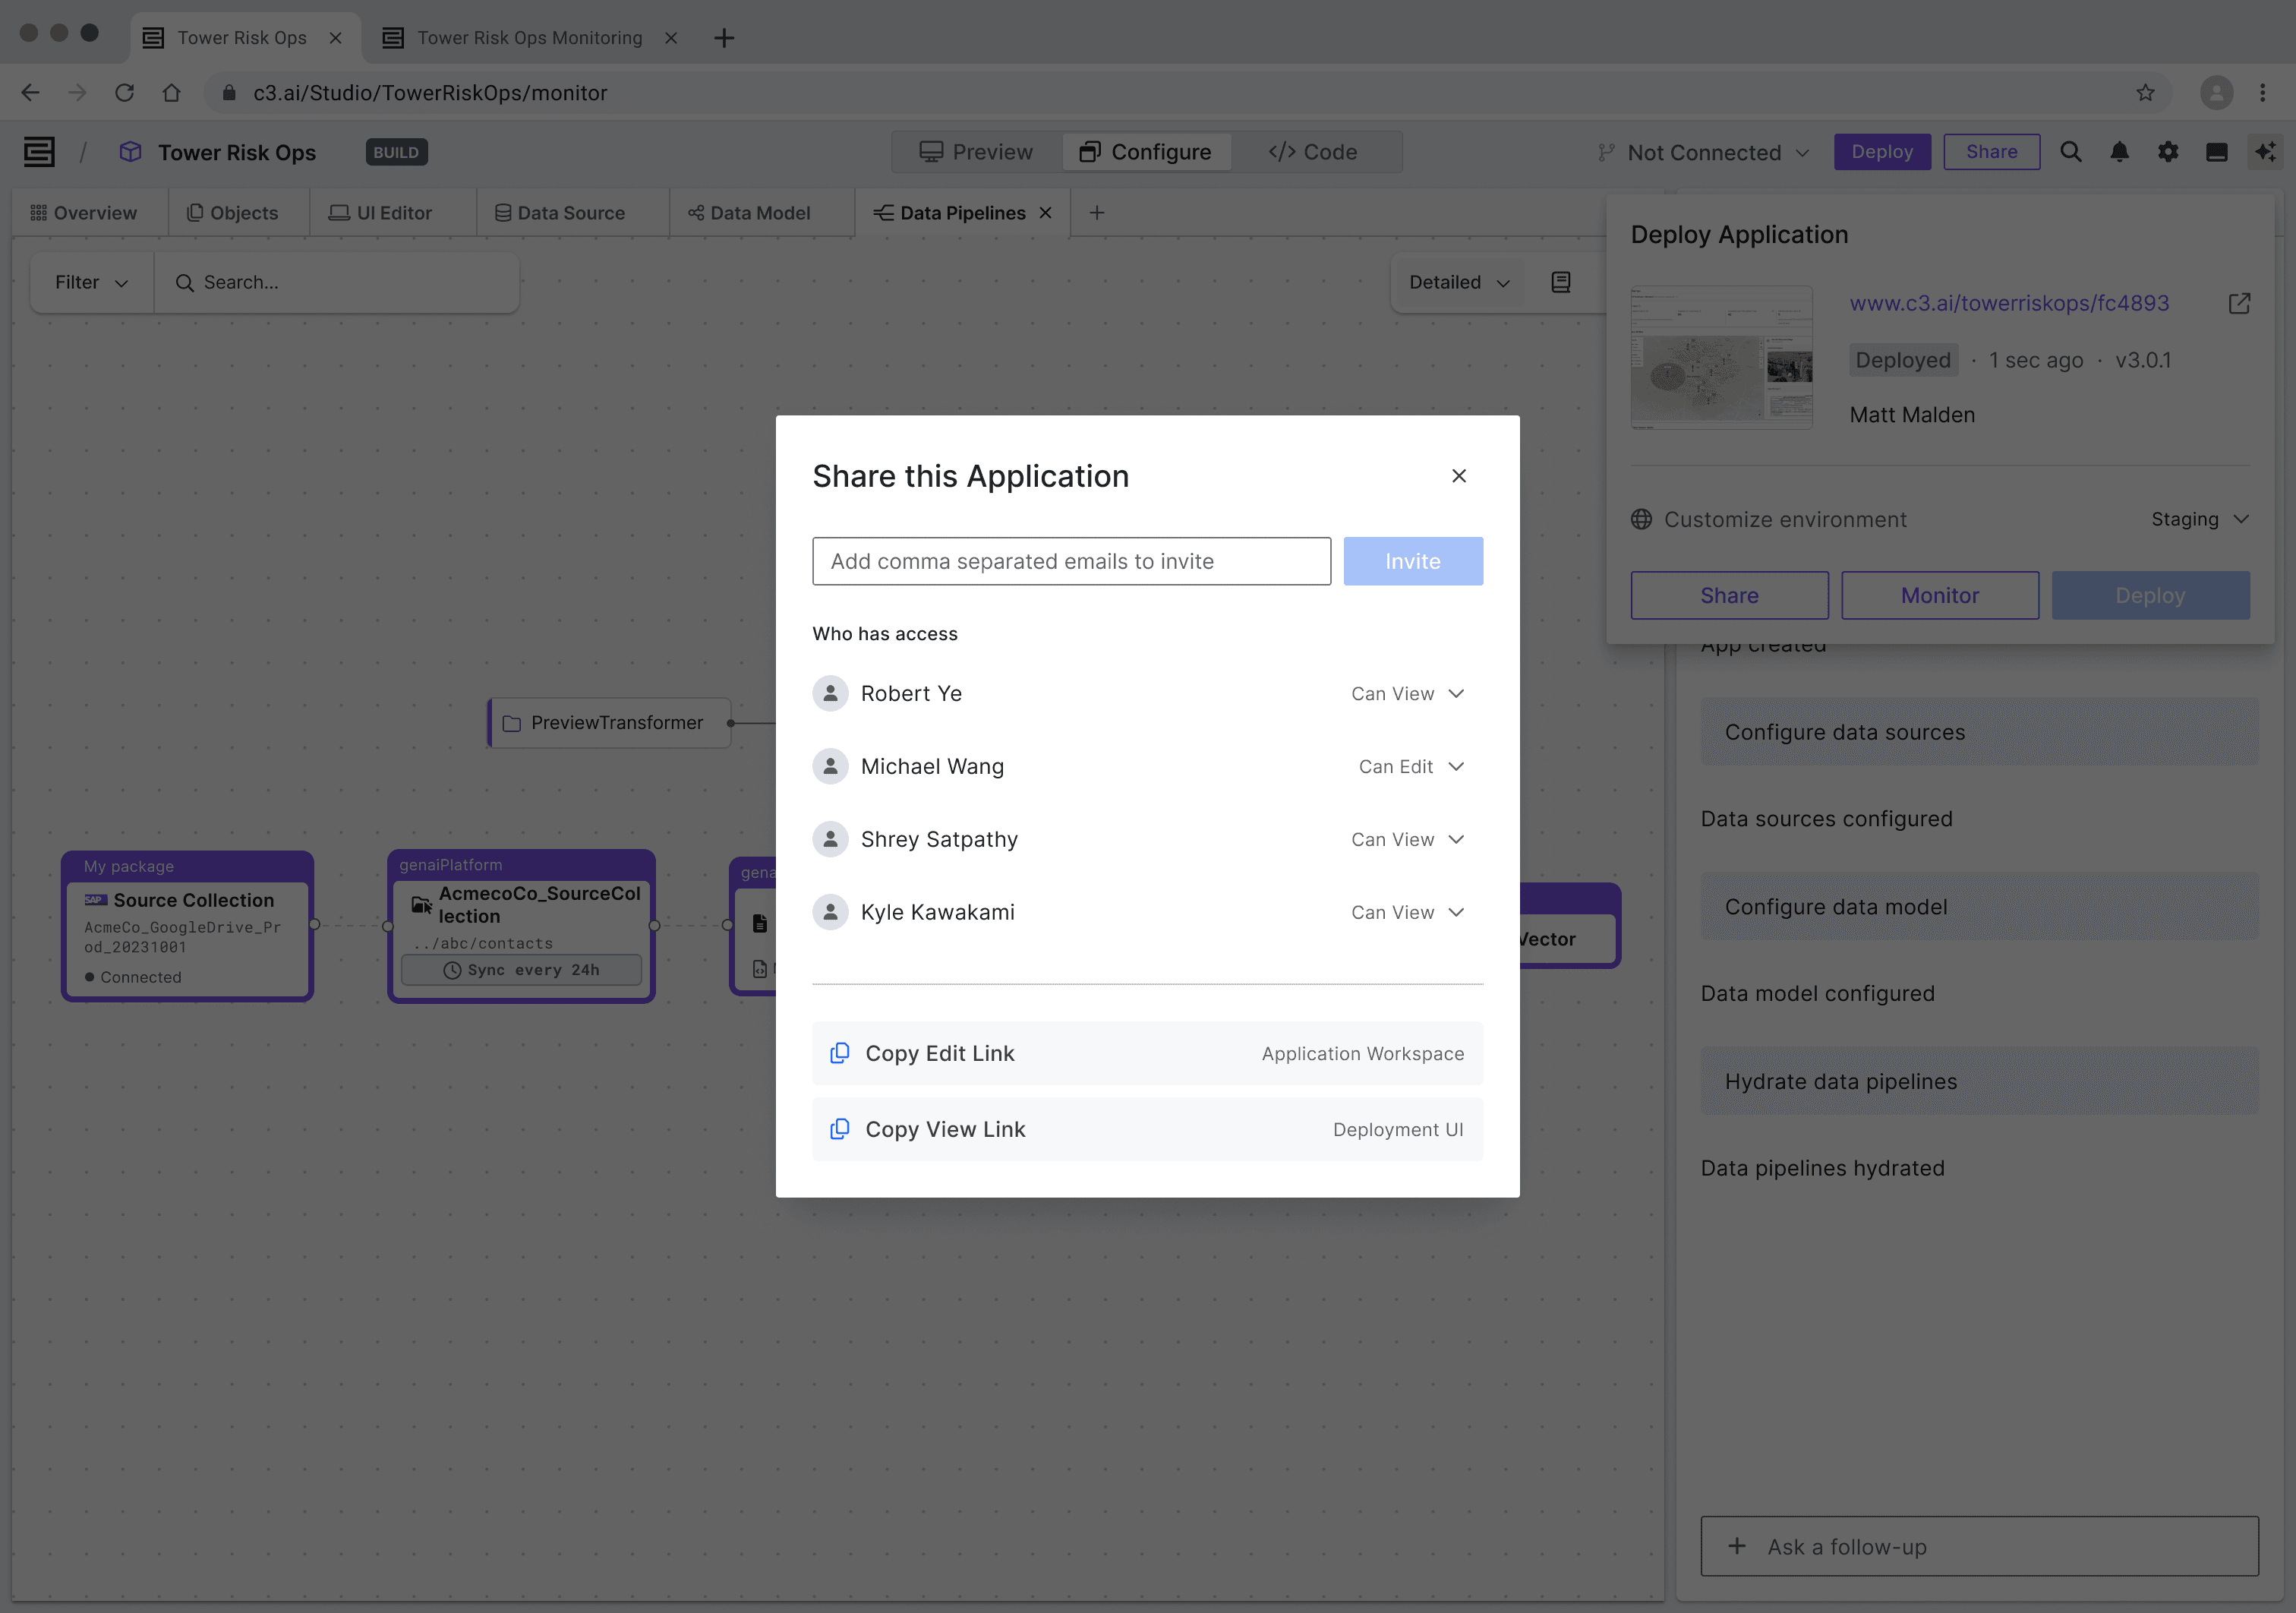Open the settings gear icon

click(2167, 152)
